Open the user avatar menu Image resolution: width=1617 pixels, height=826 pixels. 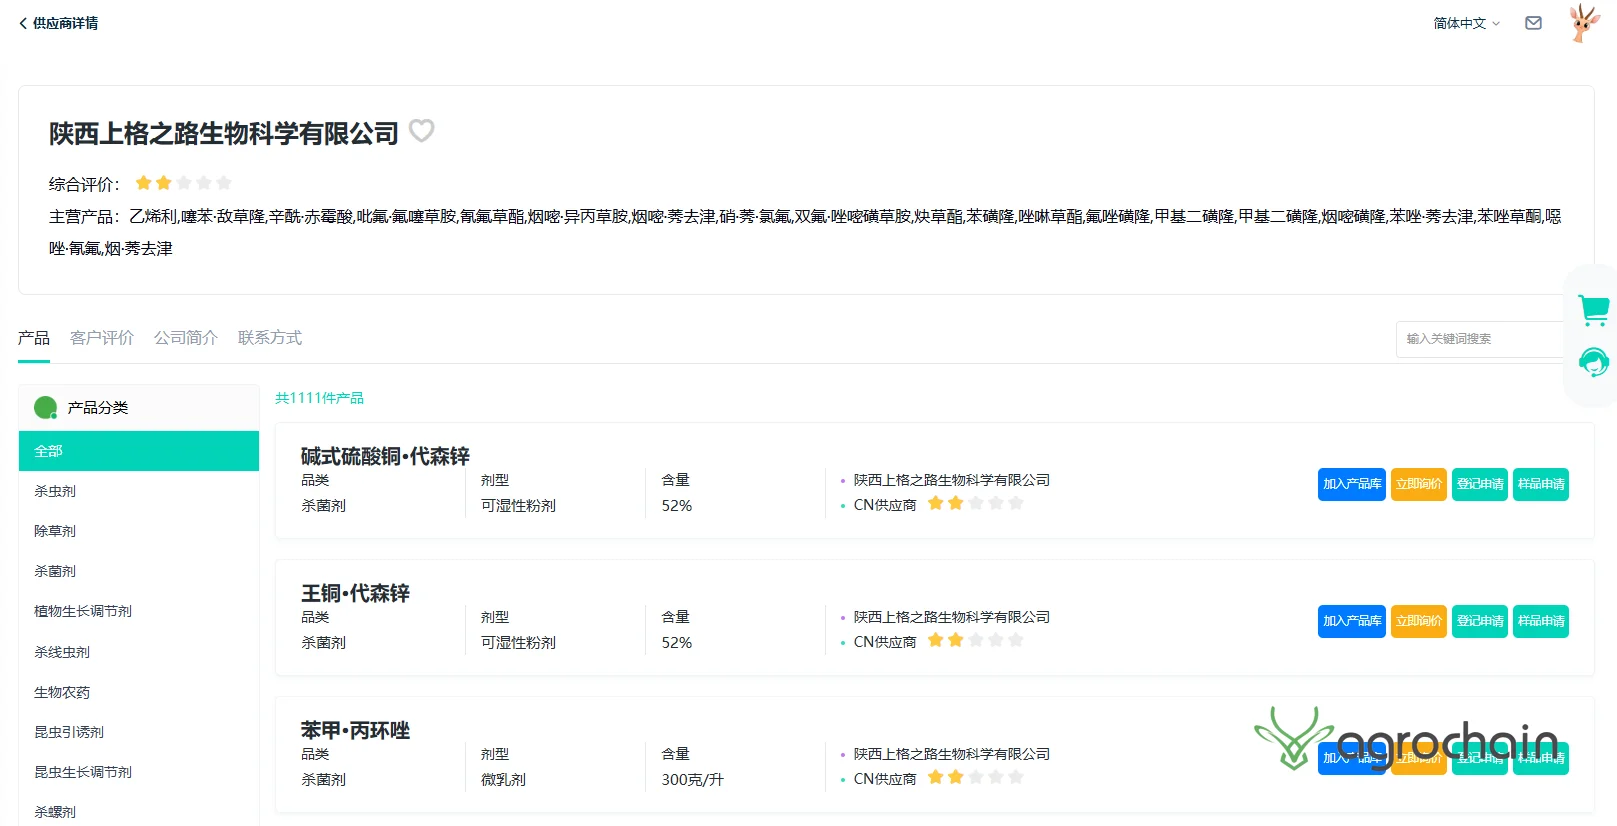(x=1583, y=23)
